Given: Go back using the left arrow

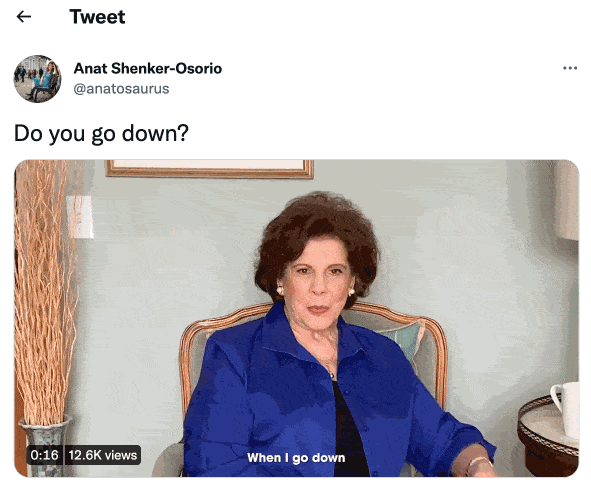Looking at the screenshot, I should tap(24, 17).
